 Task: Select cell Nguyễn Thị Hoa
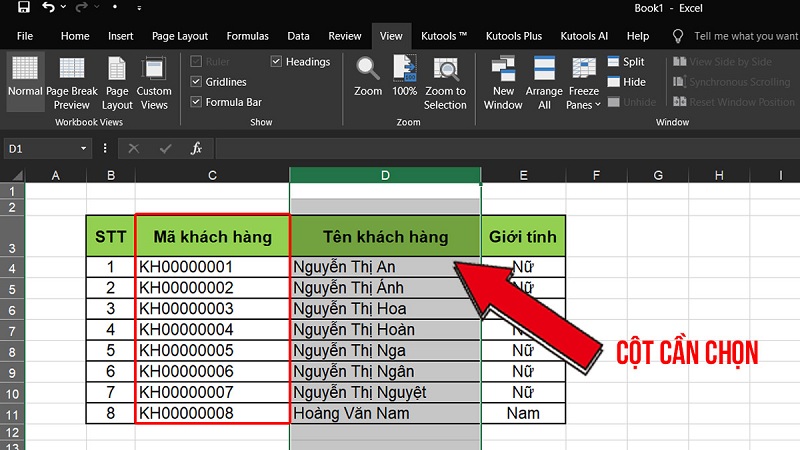pos(385,309)
